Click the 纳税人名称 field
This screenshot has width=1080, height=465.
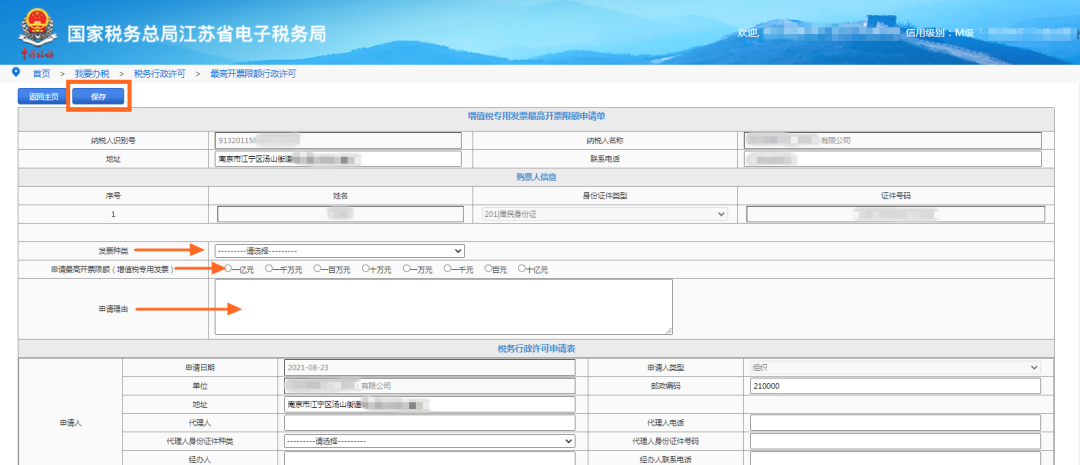pyautogui.click(x=893, y=141)
